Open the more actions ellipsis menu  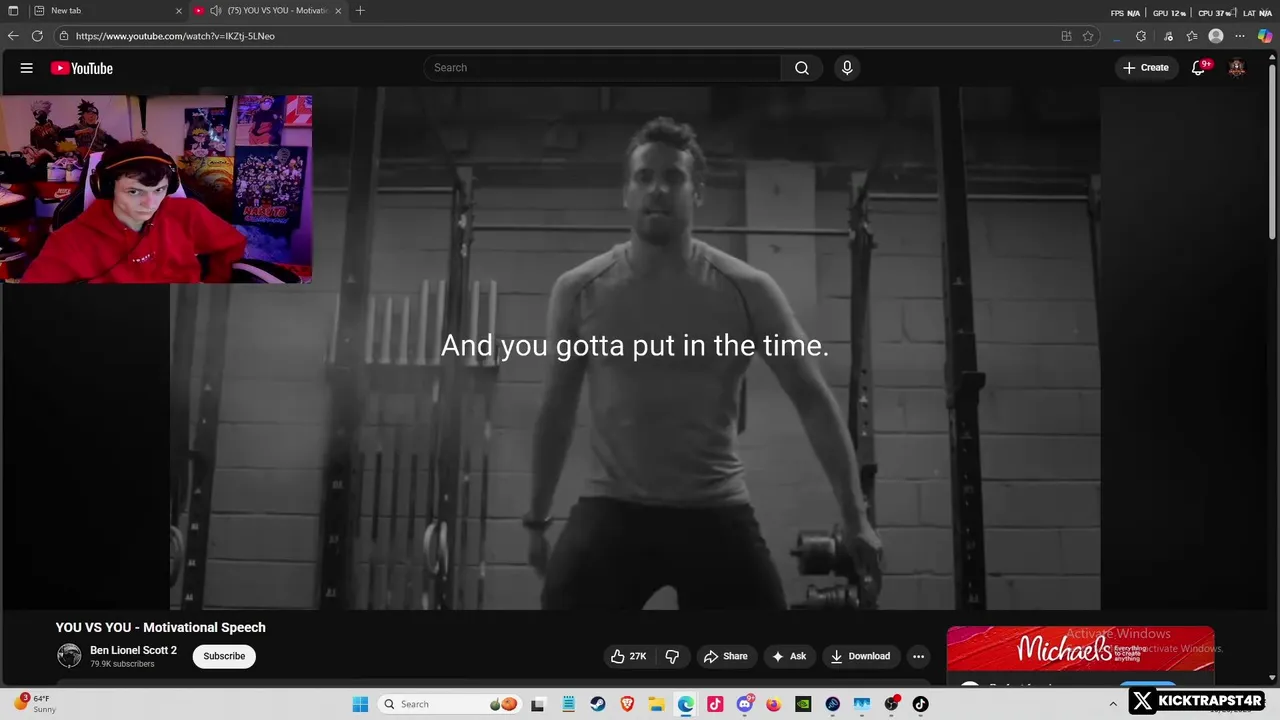918,656
